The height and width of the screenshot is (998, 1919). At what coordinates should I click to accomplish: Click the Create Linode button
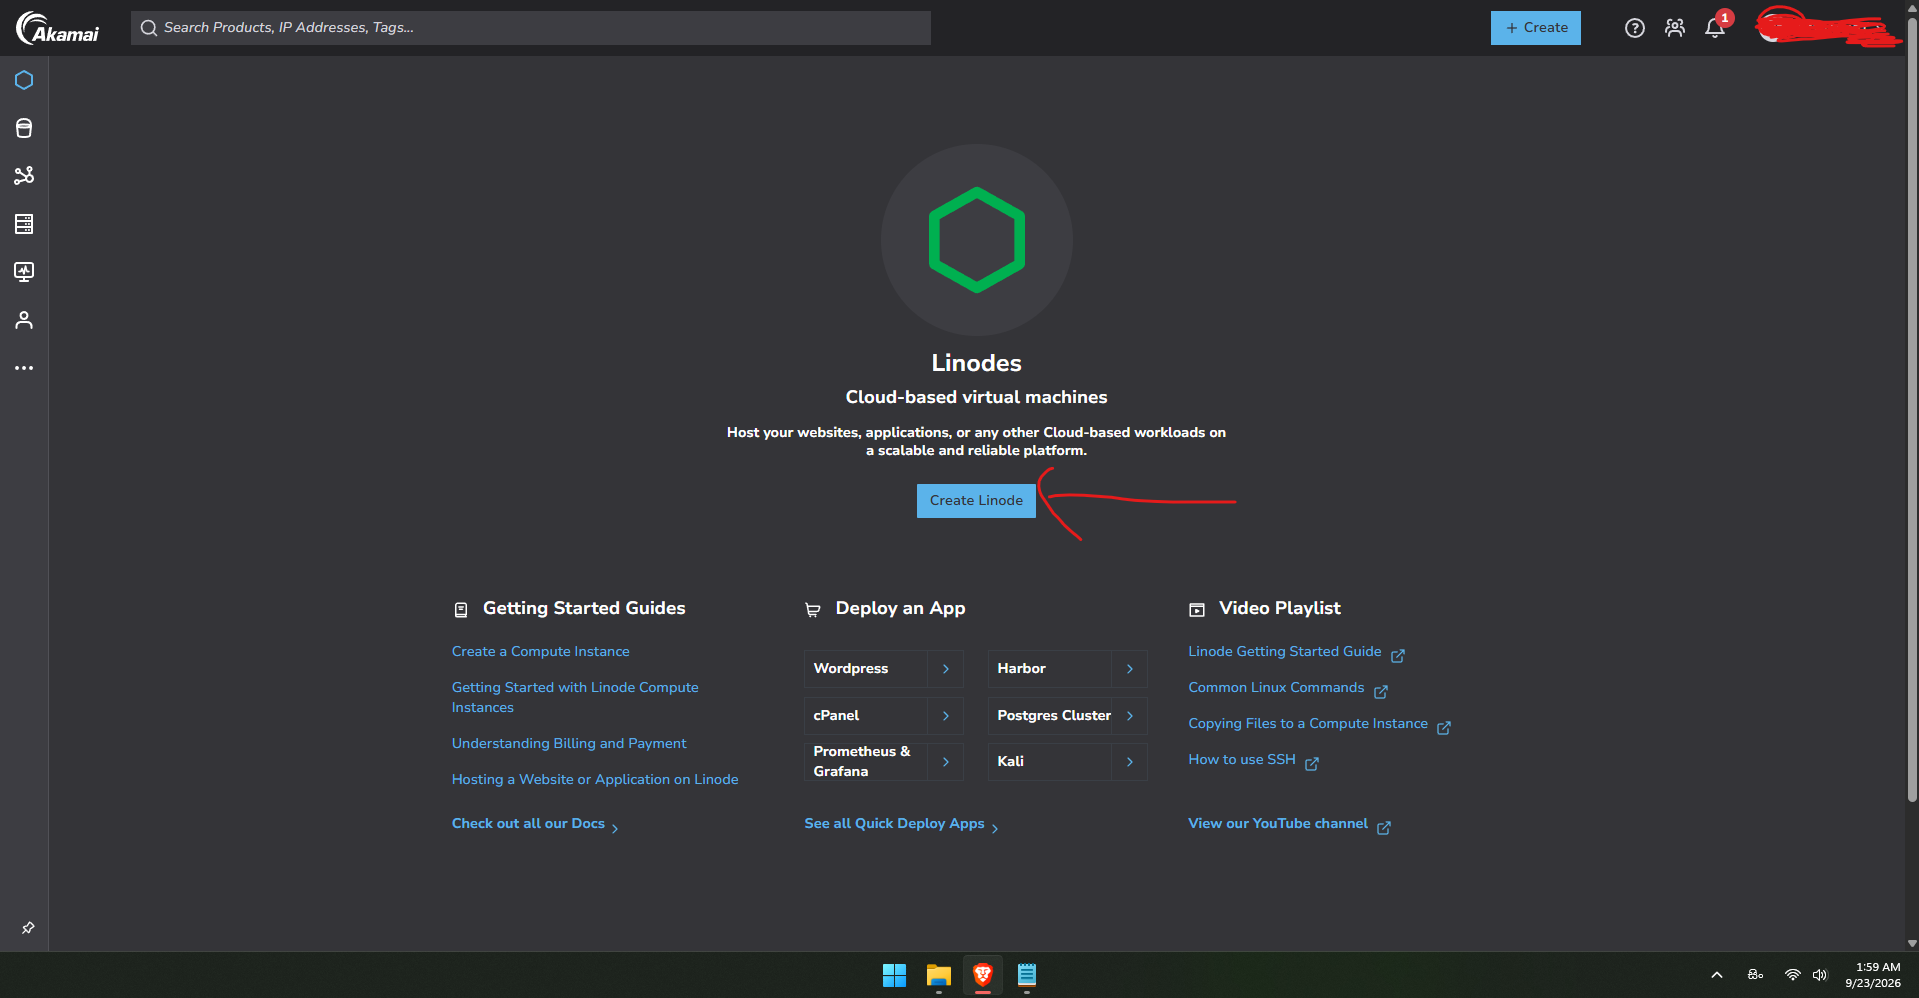[976, 501]
